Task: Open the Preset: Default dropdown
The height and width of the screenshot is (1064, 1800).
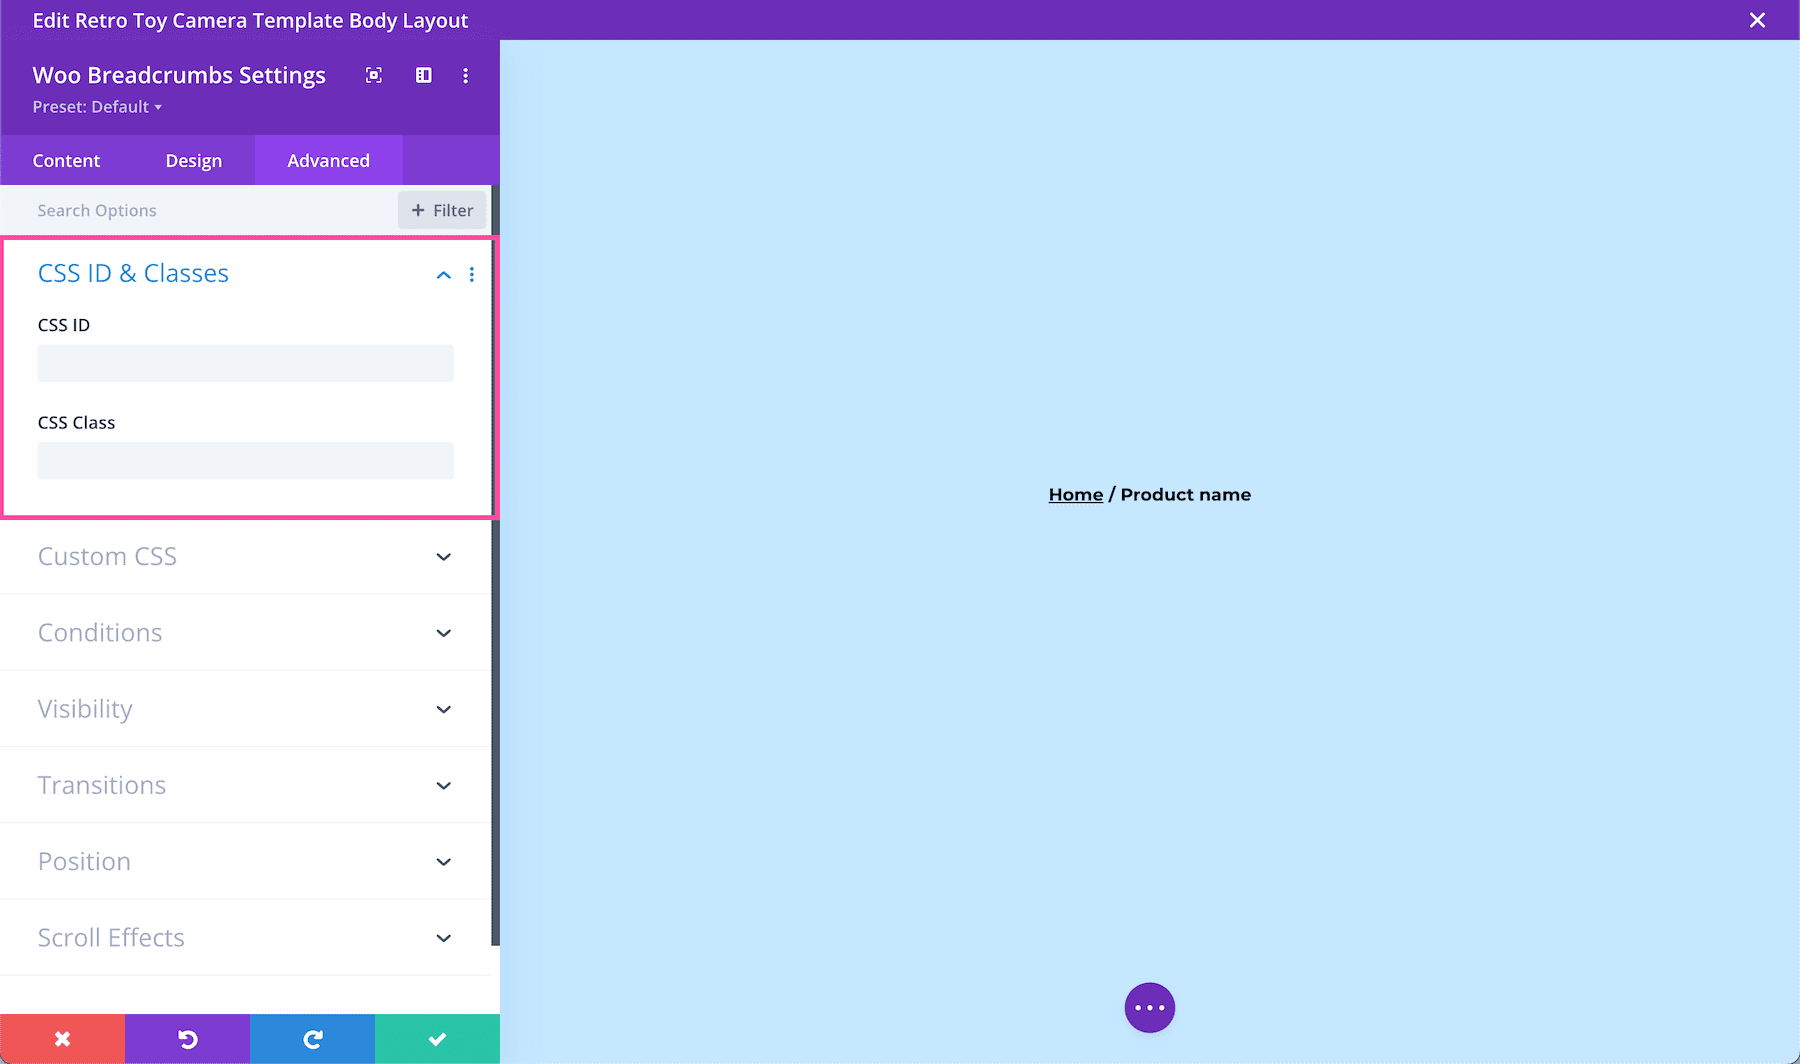Action: pos(97,107)
